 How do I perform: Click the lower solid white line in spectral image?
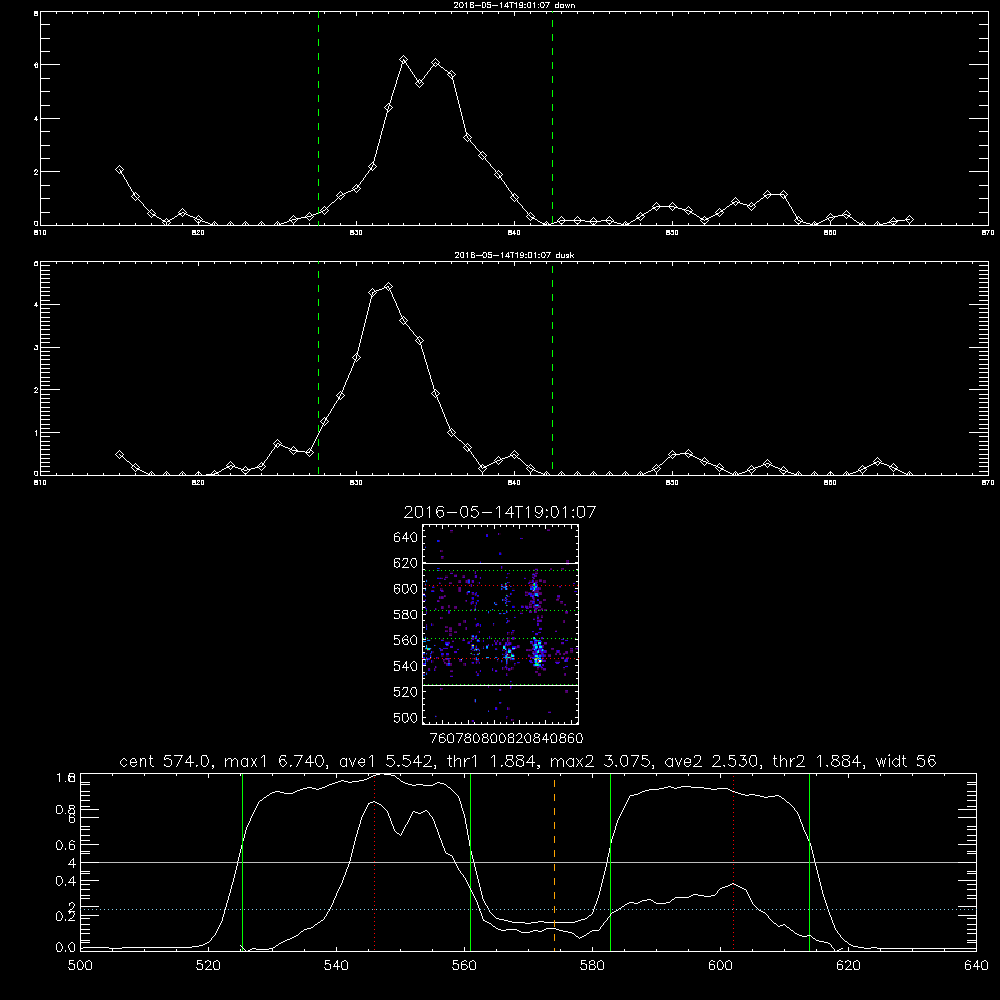coord(501,685)
